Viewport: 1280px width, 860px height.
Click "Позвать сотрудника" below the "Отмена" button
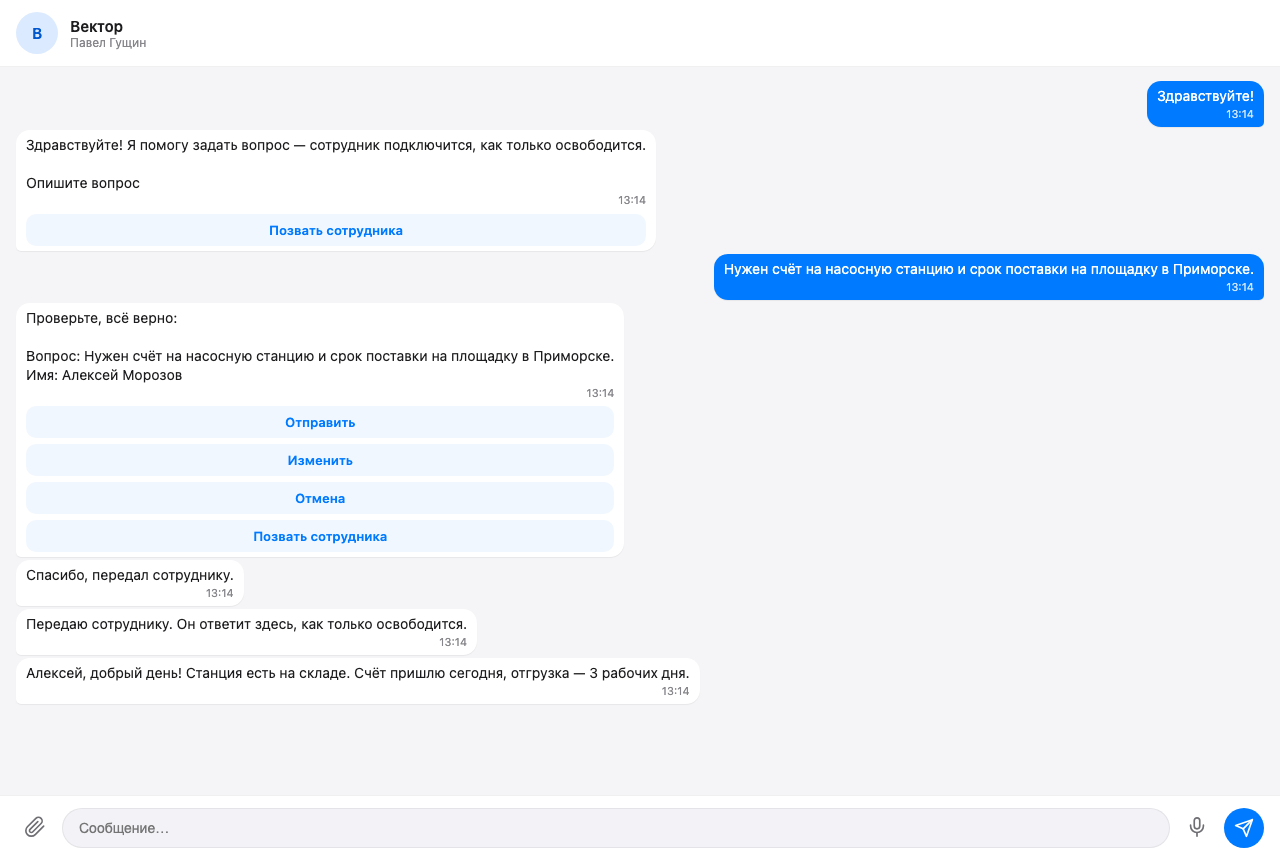point(320,536)
